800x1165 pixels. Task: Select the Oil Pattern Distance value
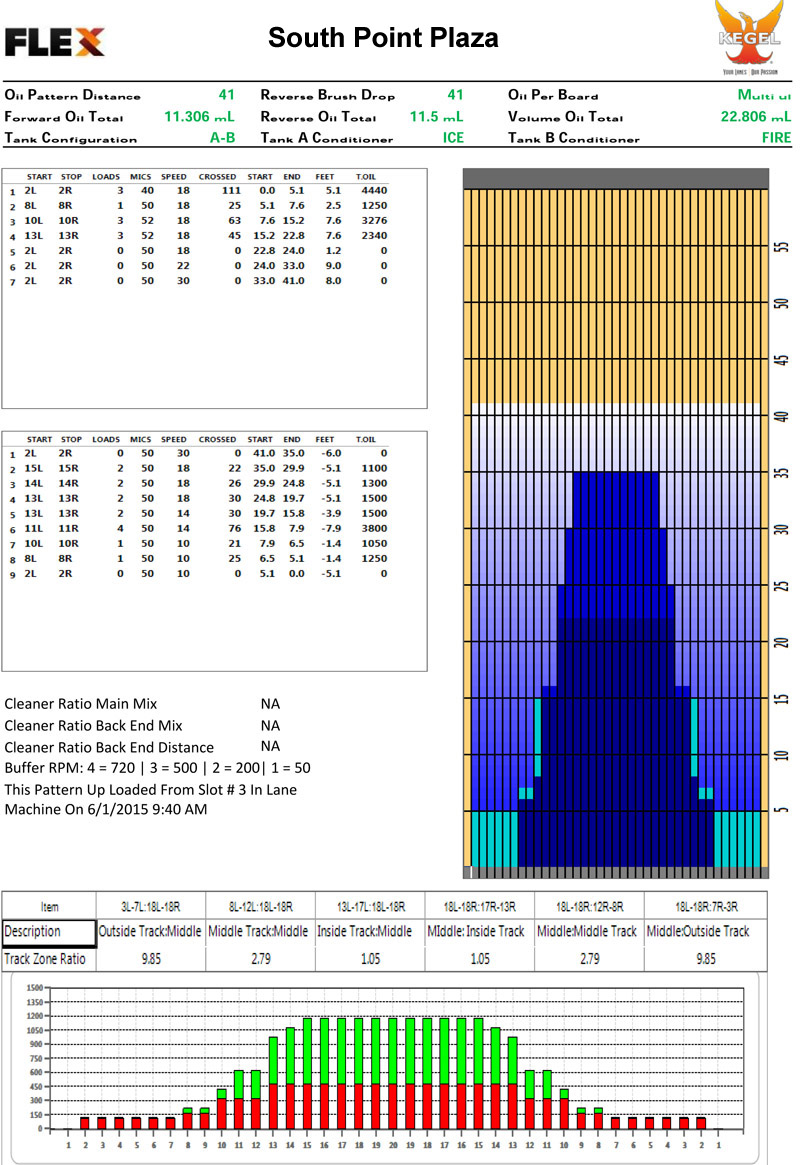coord(226,95)
